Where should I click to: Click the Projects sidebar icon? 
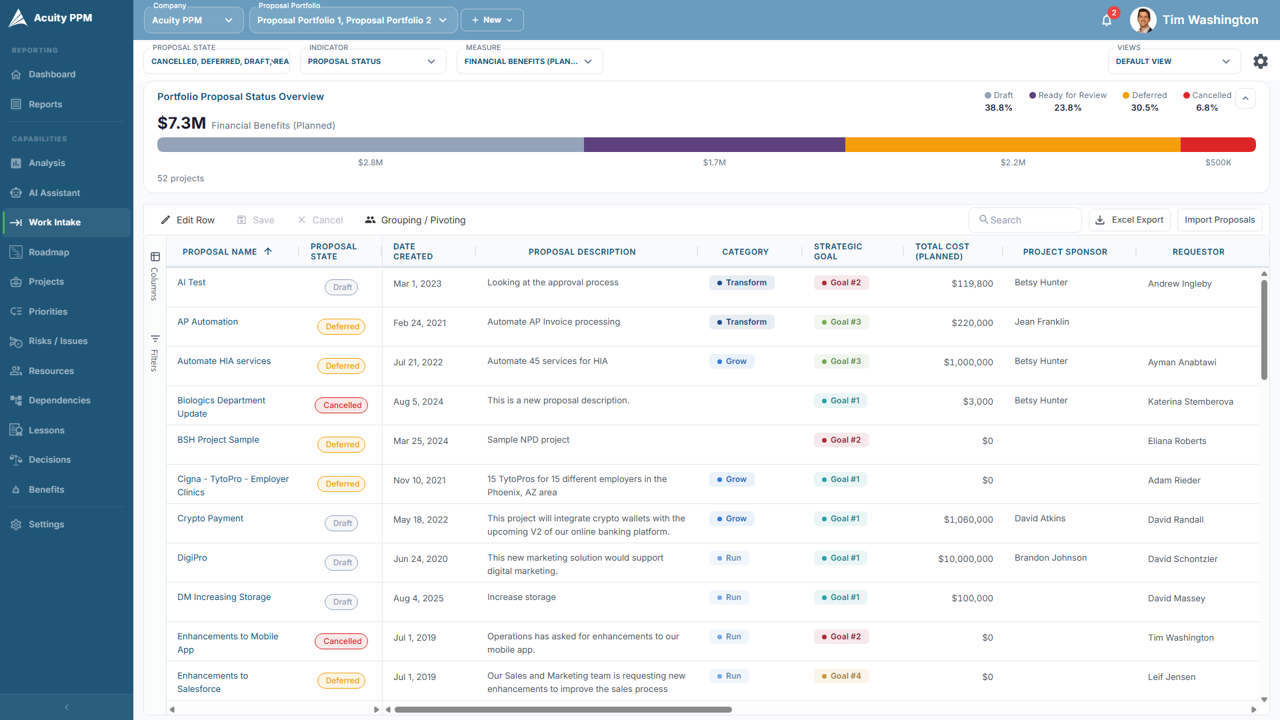point(16,282)
